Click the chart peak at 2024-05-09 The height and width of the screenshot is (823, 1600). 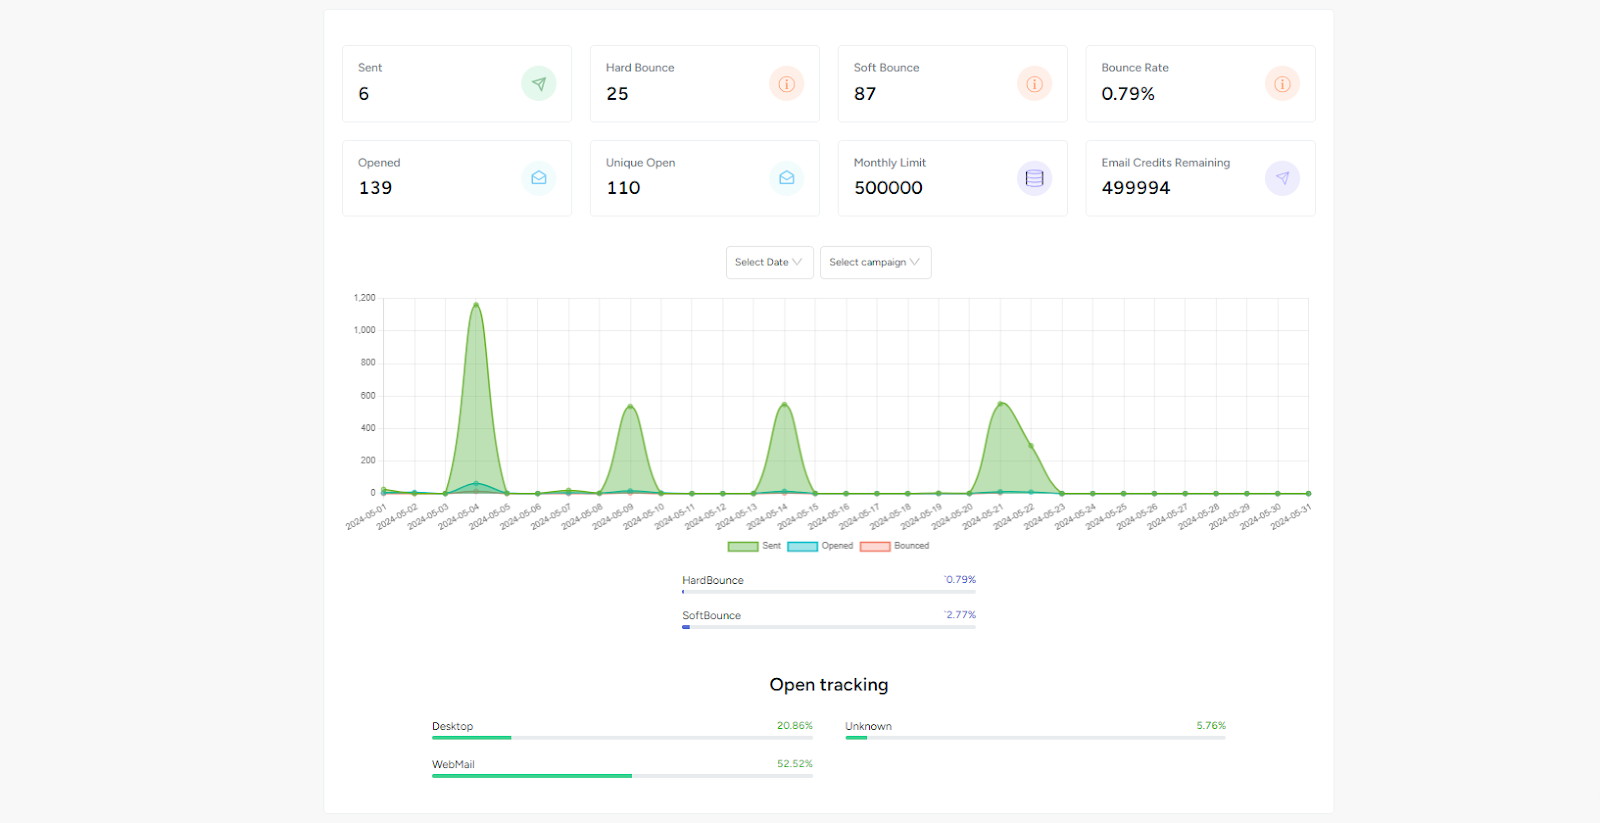(x=630, y=406)
